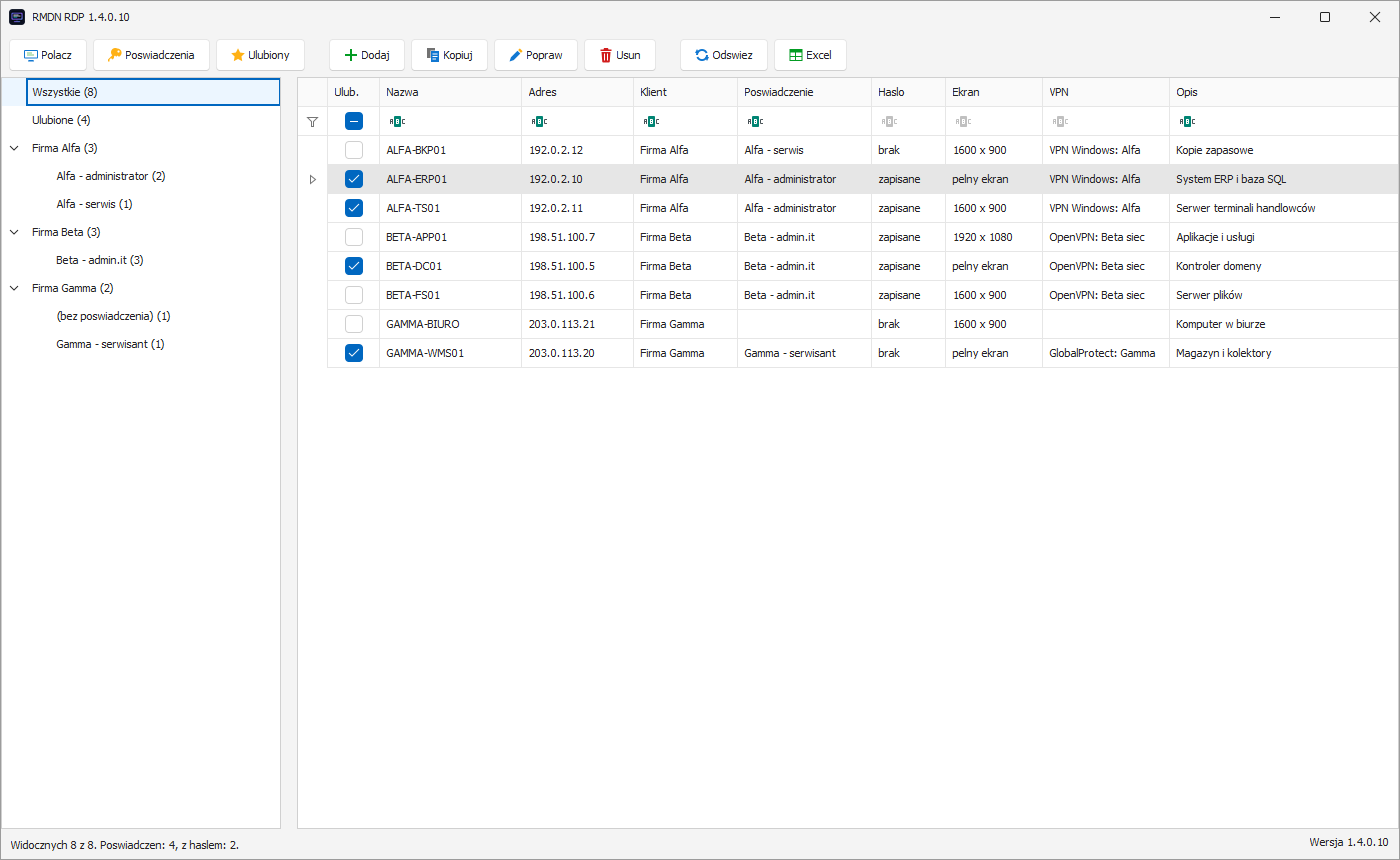This screenshot has width=1400, height=860.
Task: Open the Klient column filter operator icon
Action: 651,121
